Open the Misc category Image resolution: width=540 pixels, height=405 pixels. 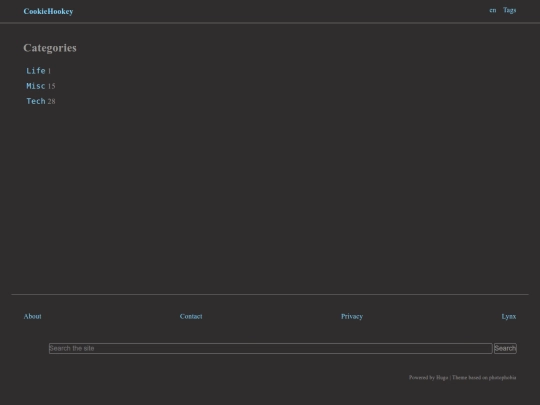click(36, 86)
